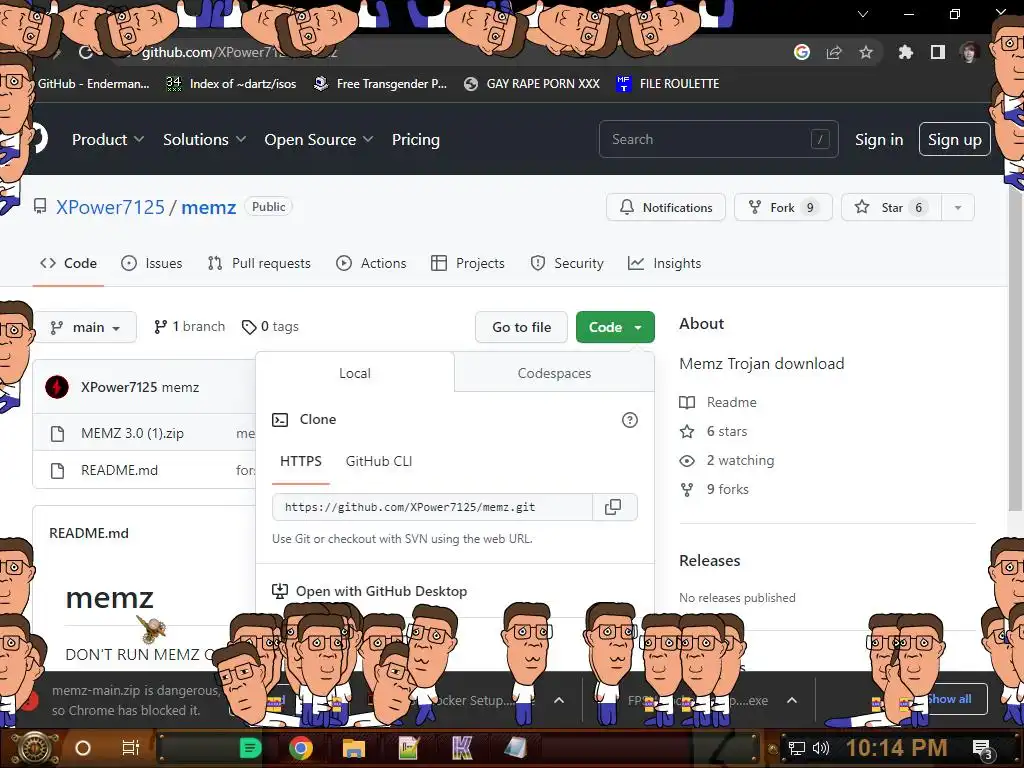Switch to the Projects tab
The image size is (1024, 768).
tap(468, 263)
